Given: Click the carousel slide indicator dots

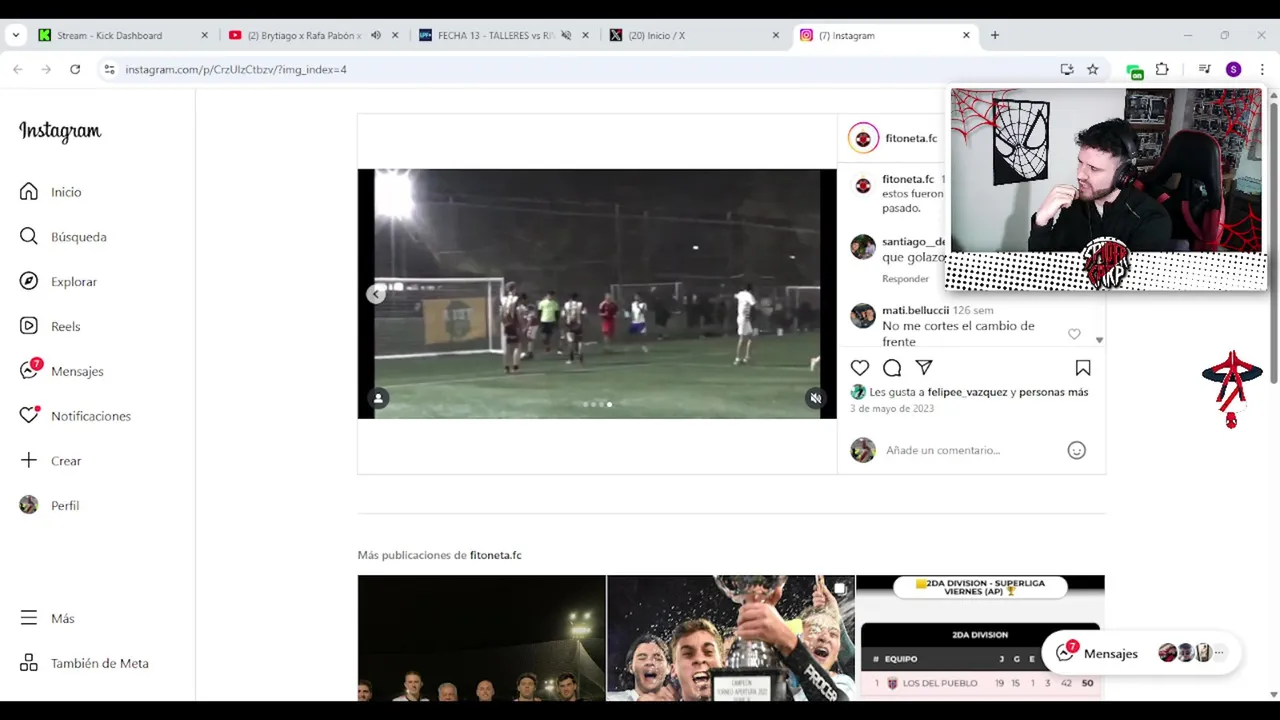Looking at the screenshot, I should click(x=597, y=404).
